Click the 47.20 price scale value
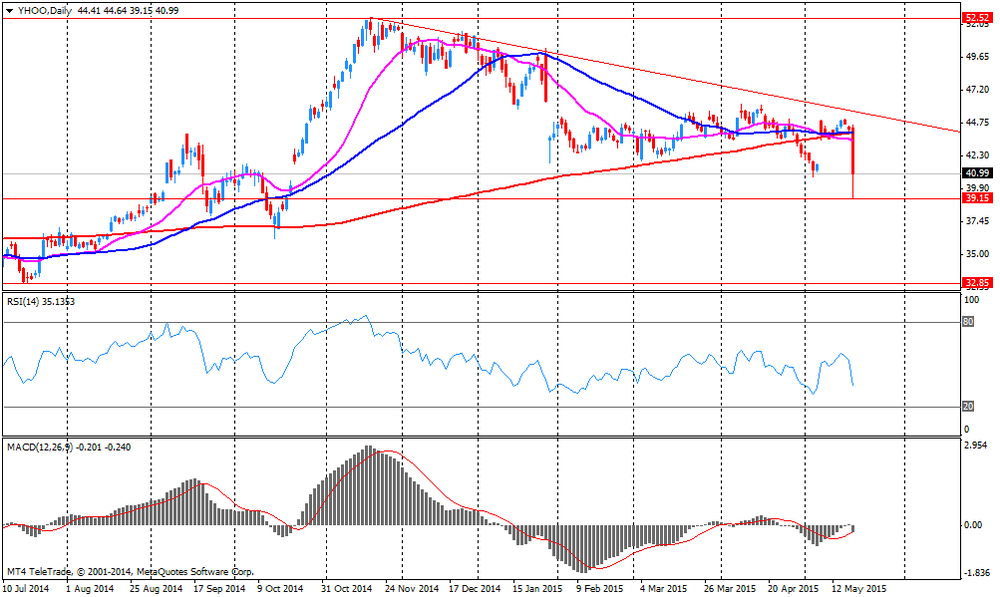 pos(977,90)
